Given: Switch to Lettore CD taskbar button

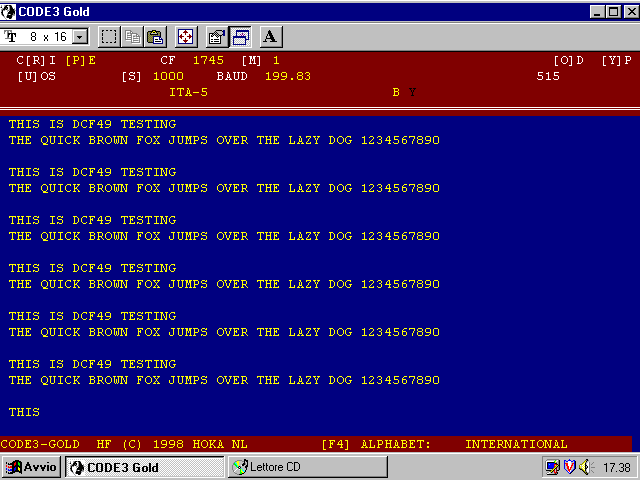Looking at the screenshot, I should 280,467.
